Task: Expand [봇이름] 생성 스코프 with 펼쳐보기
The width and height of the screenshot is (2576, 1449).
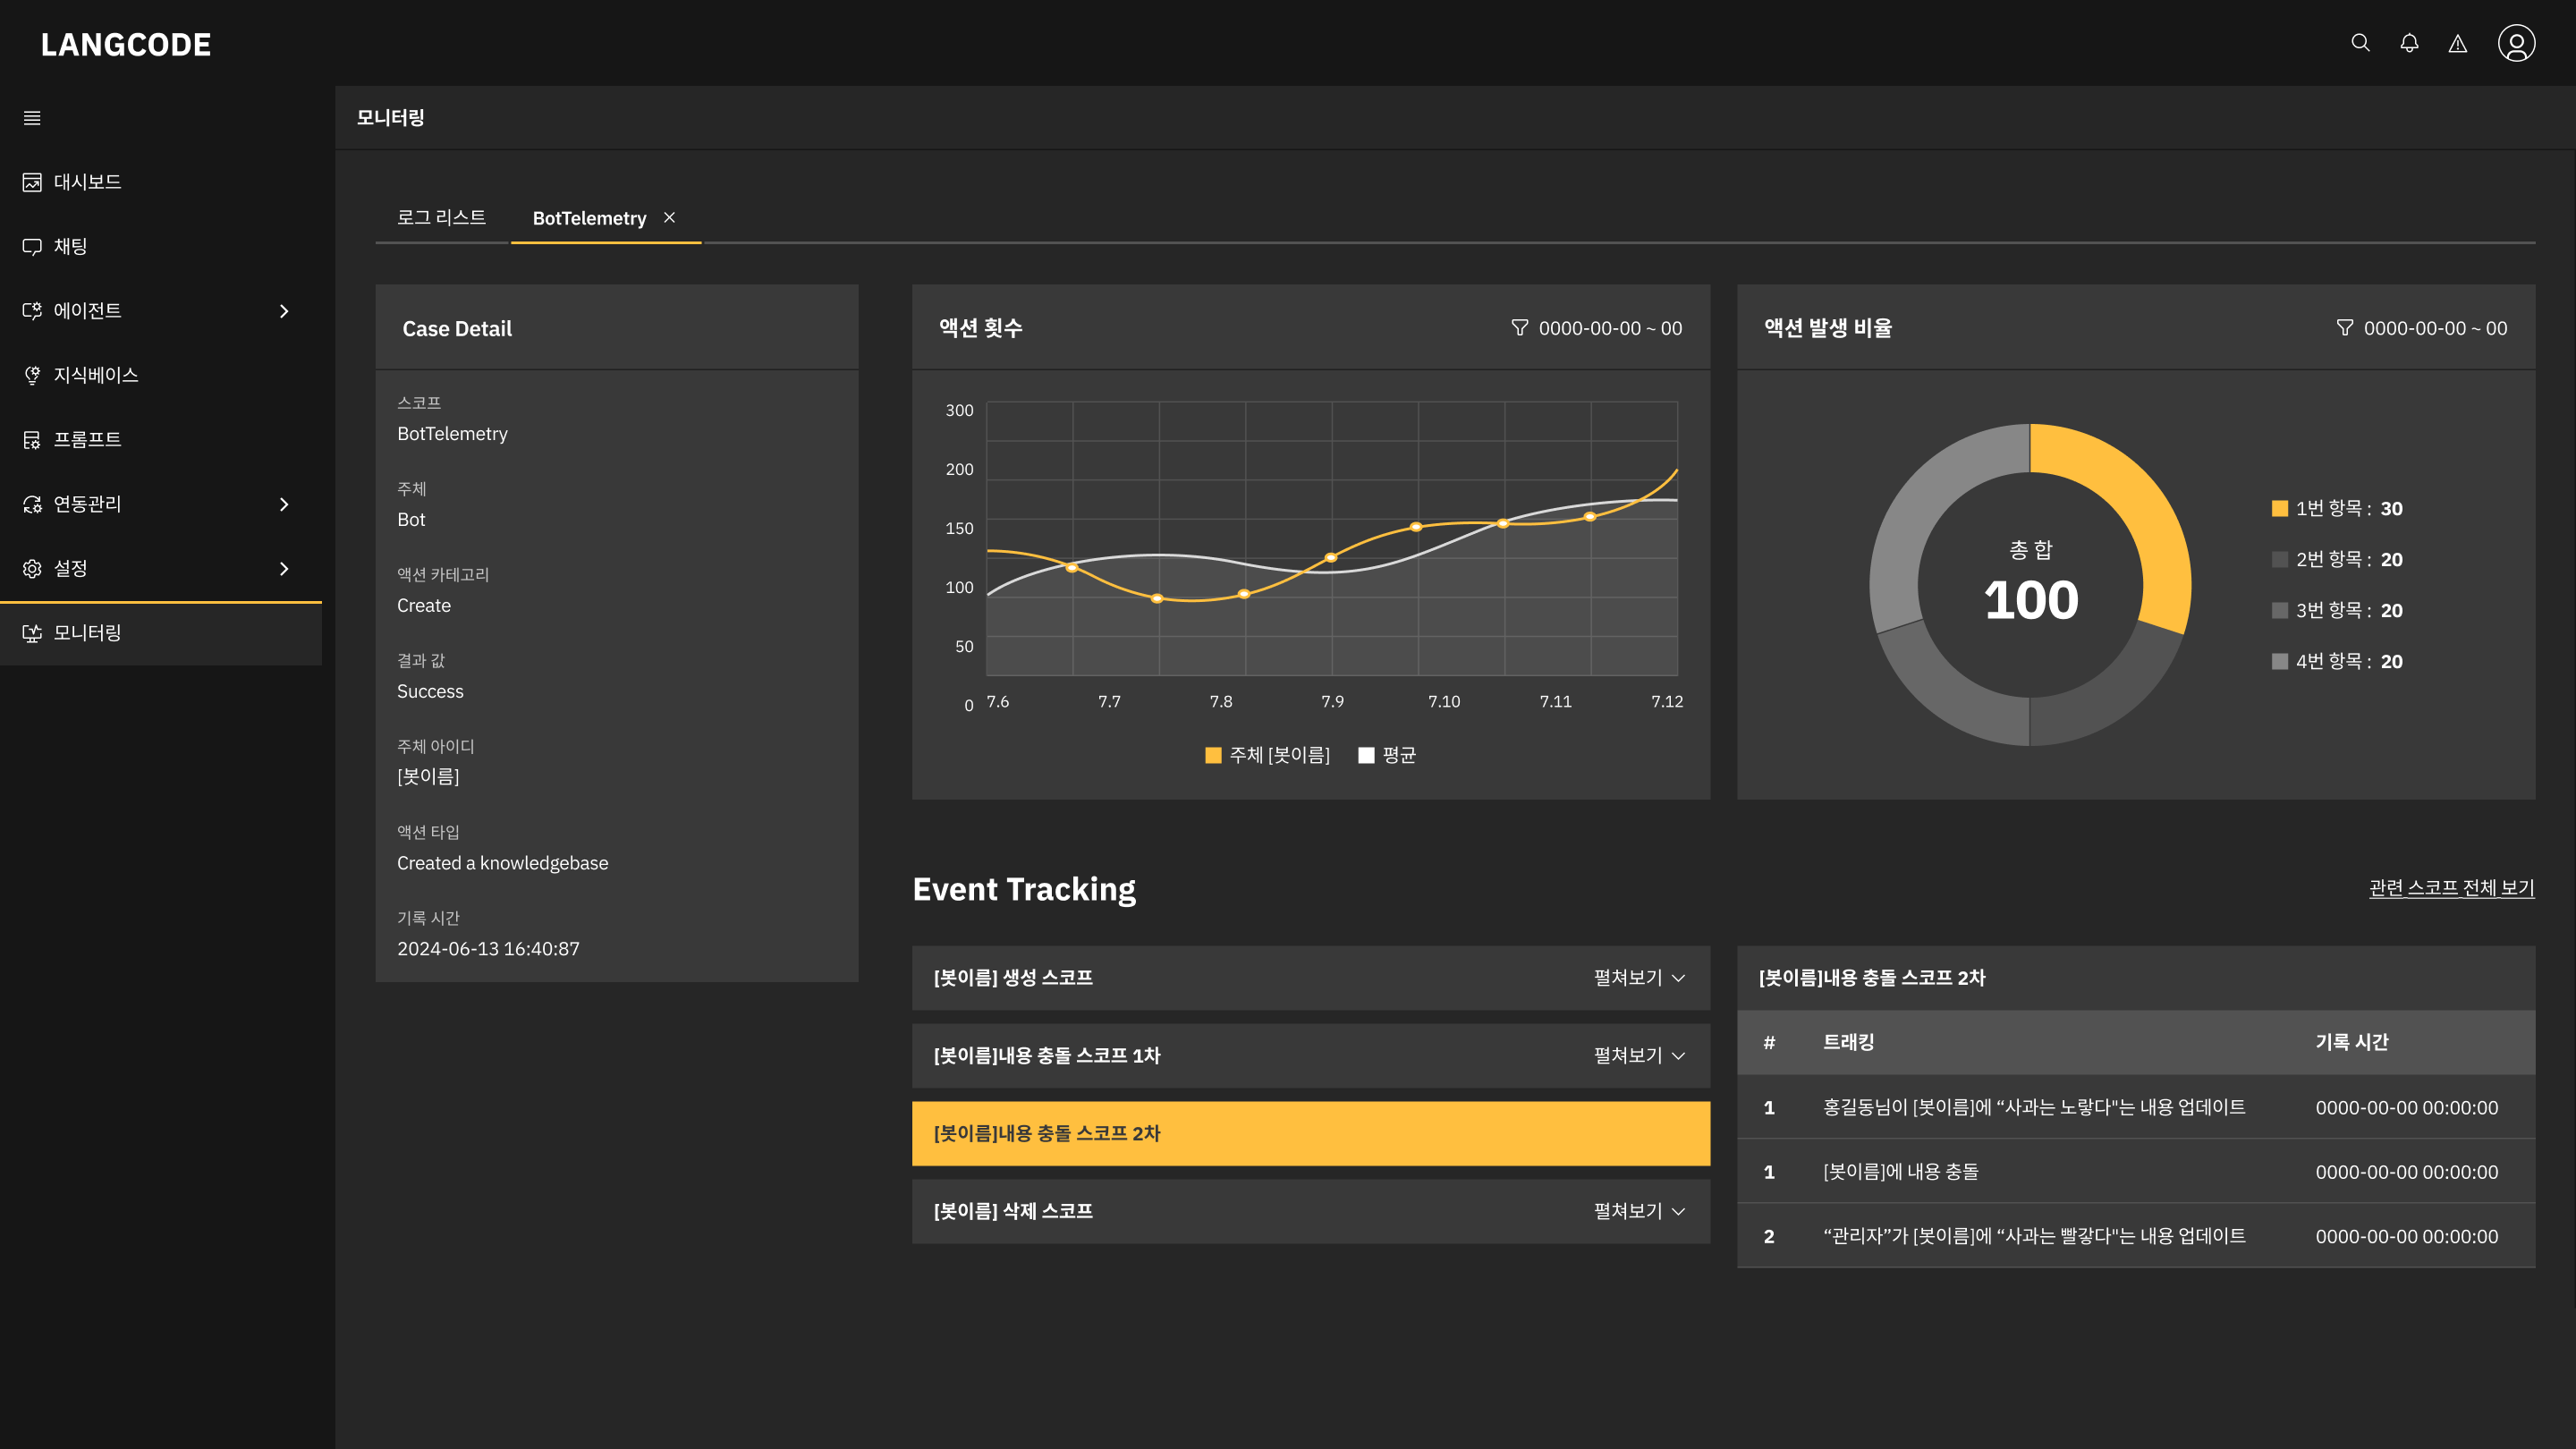Action: (x=1639, y=978)
